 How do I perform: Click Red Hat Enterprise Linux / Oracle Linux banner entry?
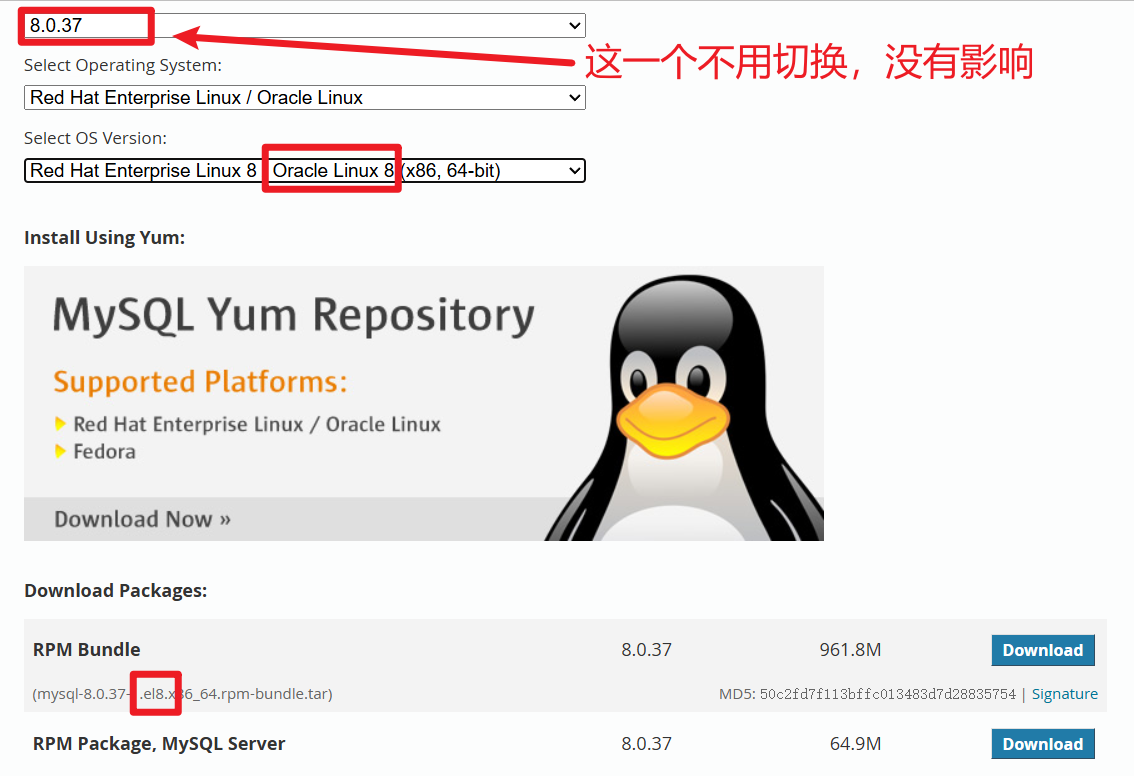coord(257,425)
